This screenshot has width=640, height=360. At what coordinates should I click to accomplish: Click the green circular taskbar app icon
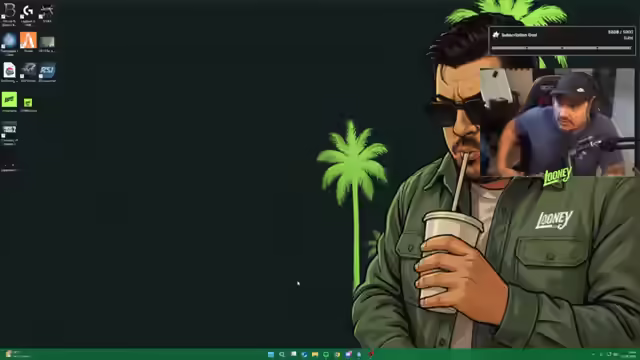pyautogui.click(x=326, y=354)
